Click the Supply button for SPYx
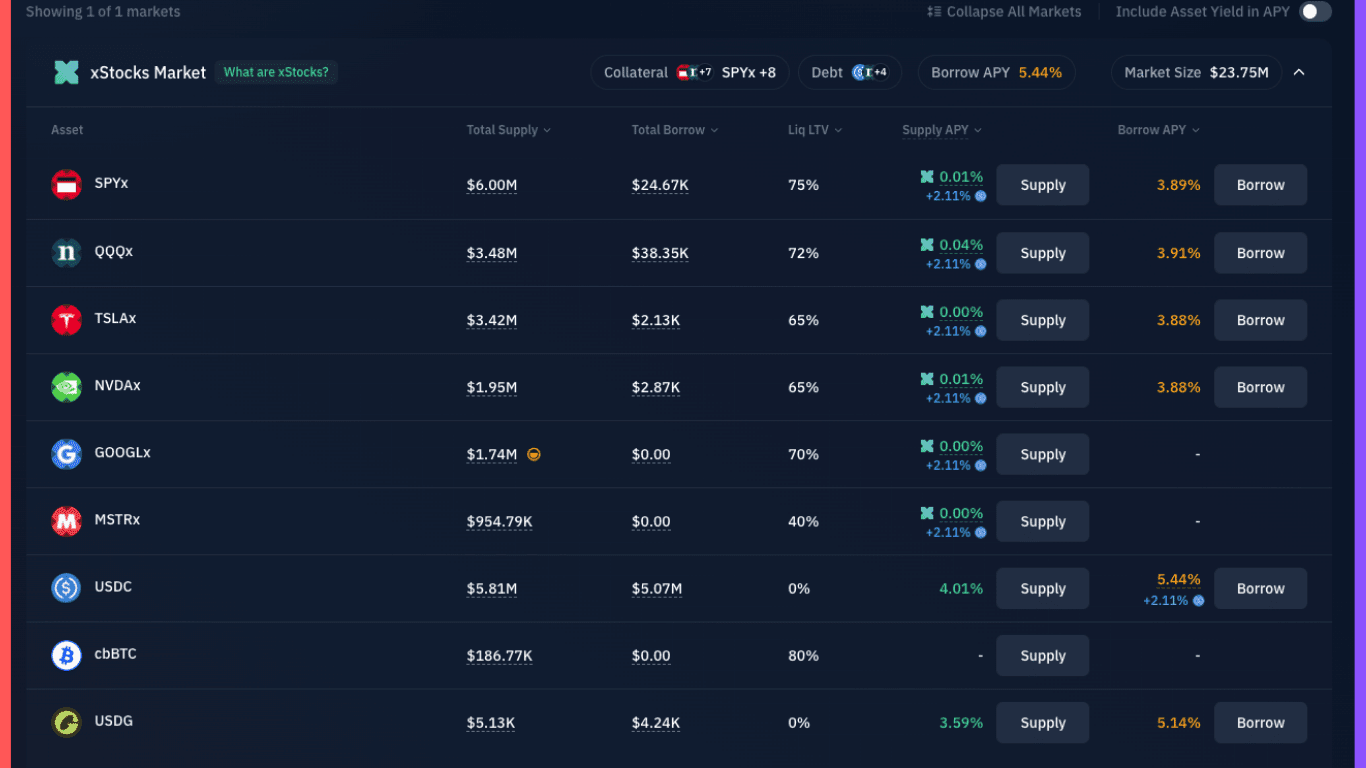1366x768 pixels. click(x=1042, y=184)
